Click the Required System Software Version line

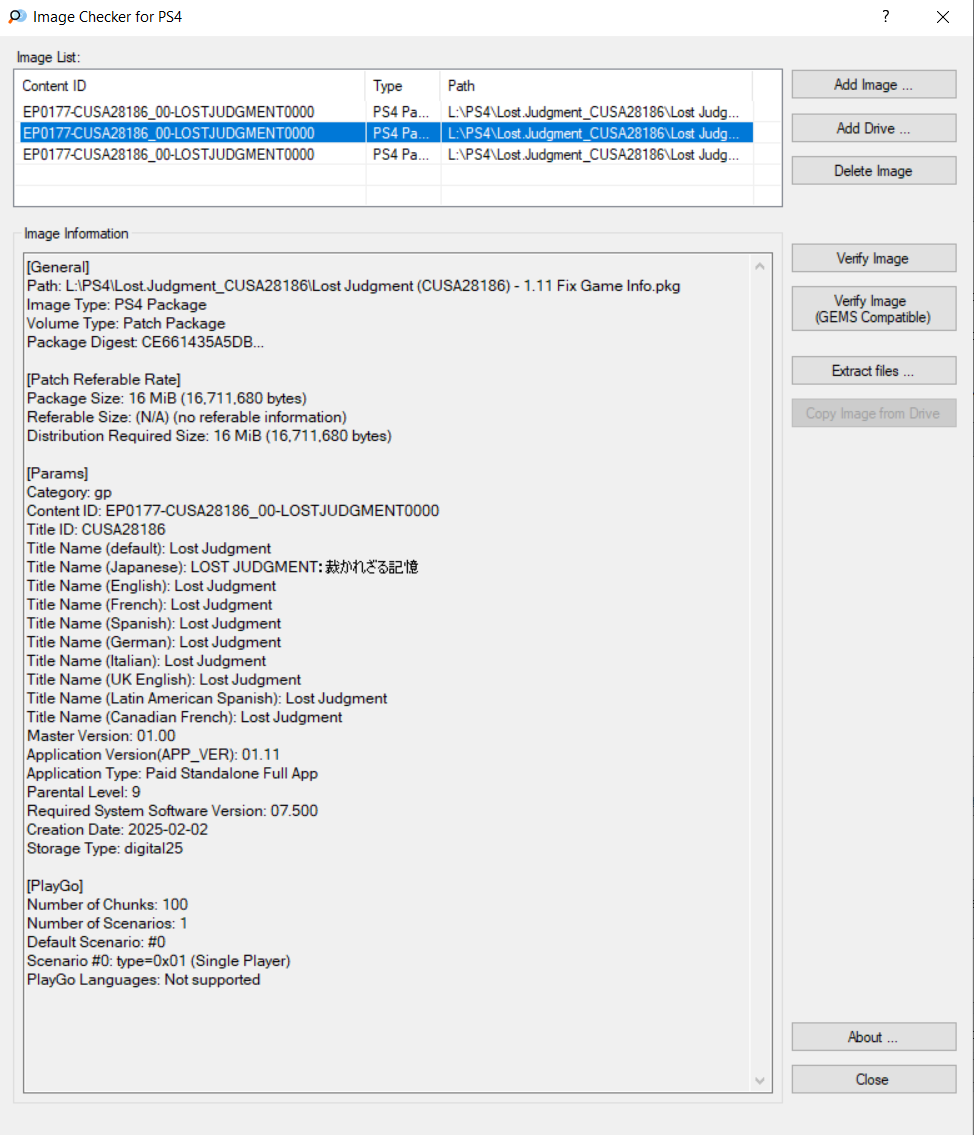(172, 811)
